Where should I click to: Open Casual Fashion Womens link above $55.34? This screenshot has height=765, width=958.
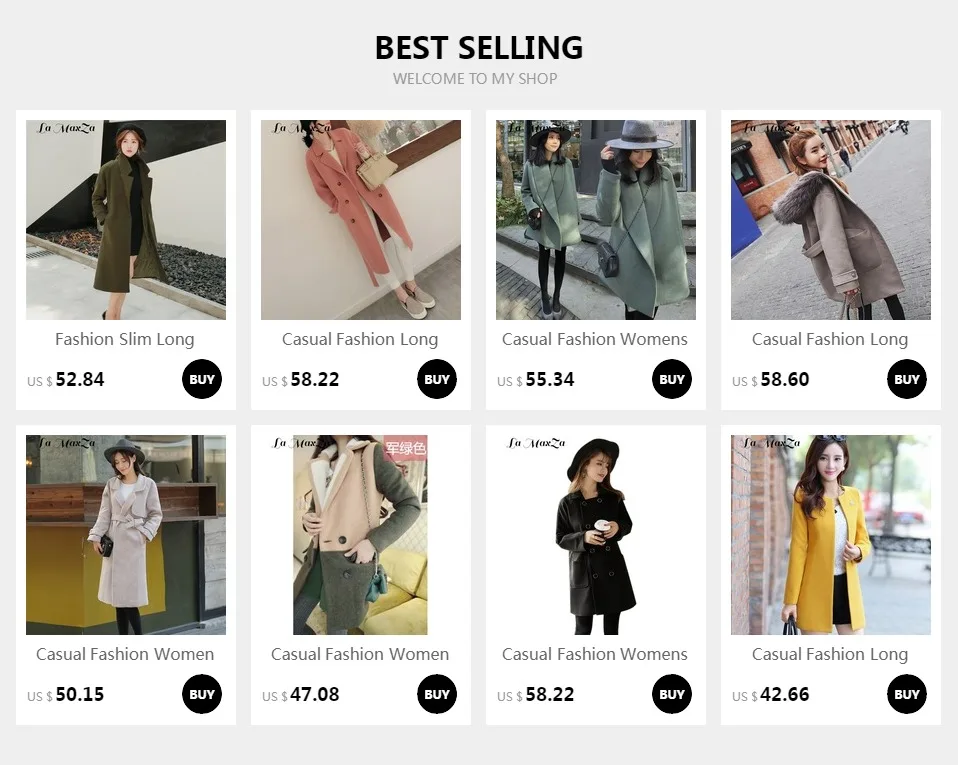[x=595, y=339]
